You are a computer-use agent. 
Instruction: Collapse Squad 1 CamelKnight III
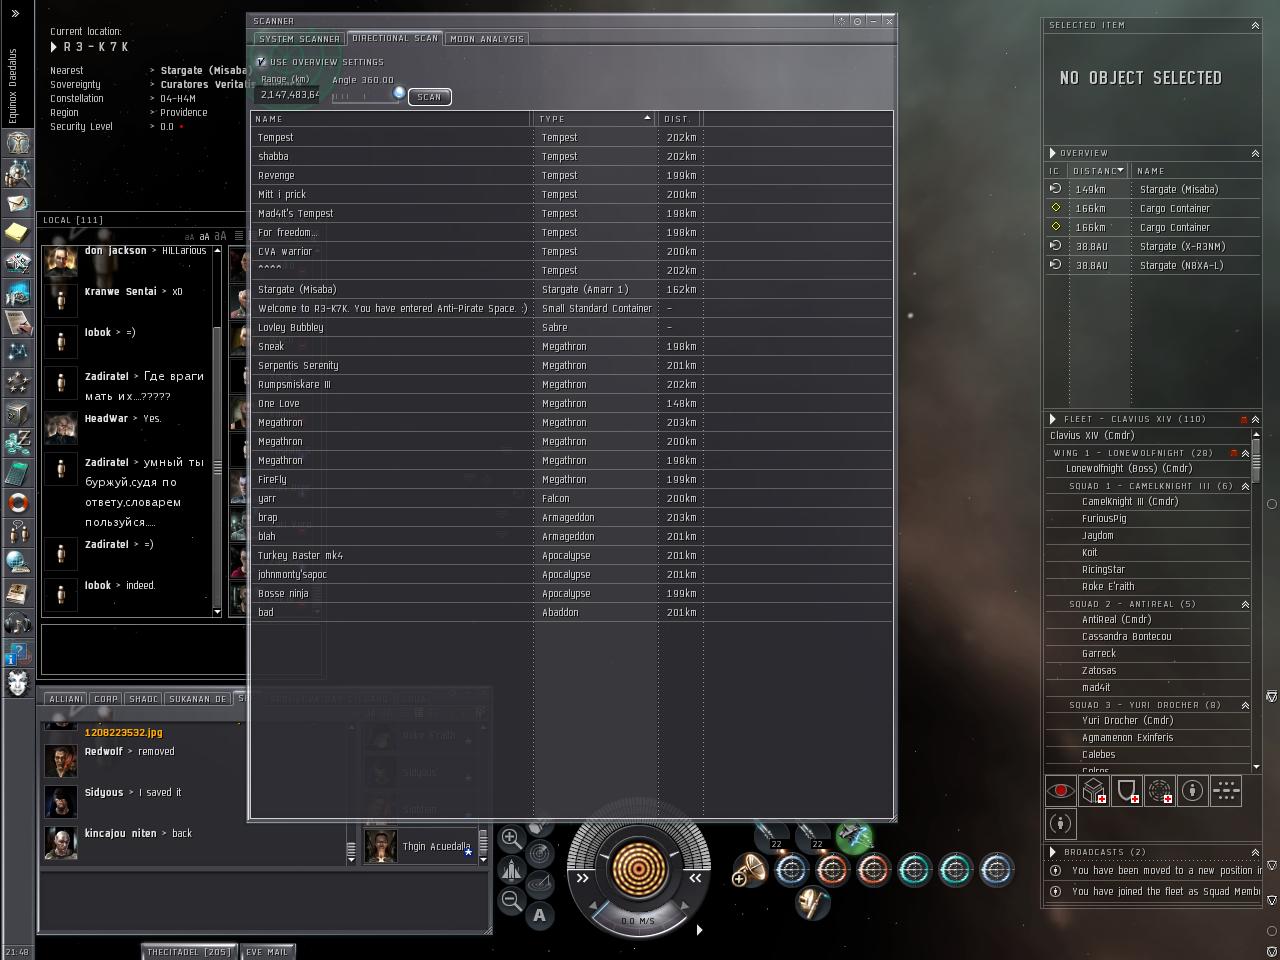pyautogui.click(x=1245, y=486)
